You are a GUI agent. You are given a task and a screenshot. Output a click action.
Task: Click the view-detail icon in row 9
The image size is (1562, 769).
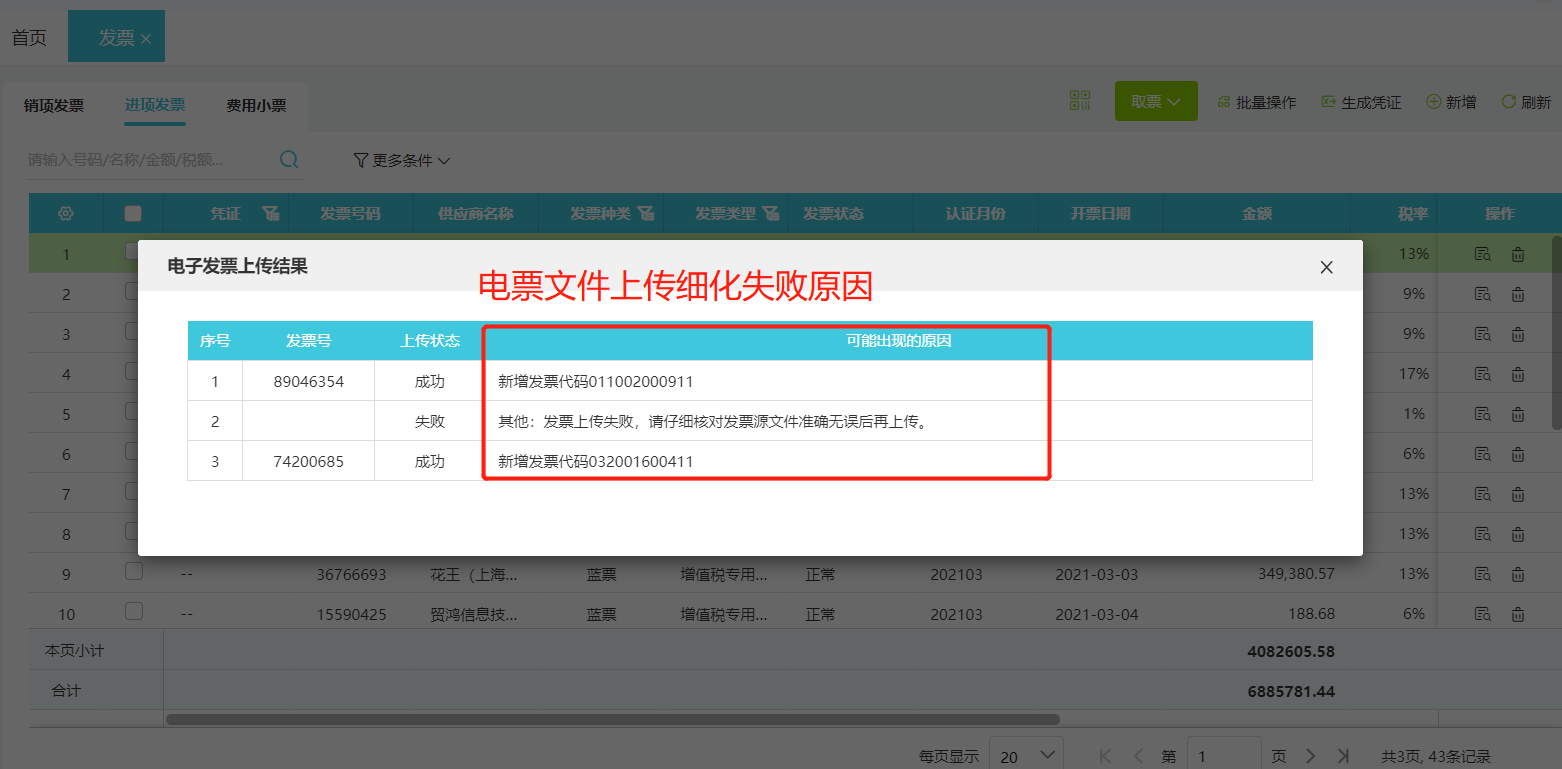(x=1483, y=574)
